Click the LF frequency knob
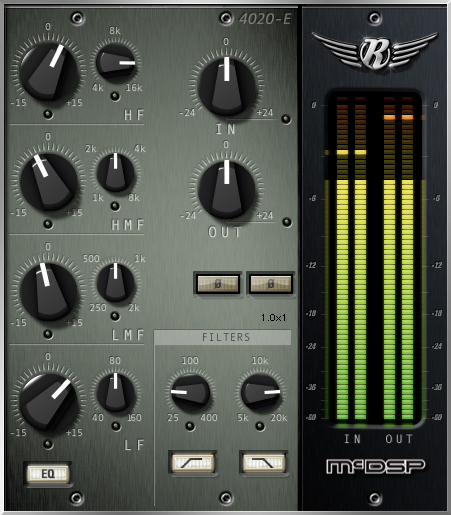Viewport: 451px width, 515px height. coord(116,393)
